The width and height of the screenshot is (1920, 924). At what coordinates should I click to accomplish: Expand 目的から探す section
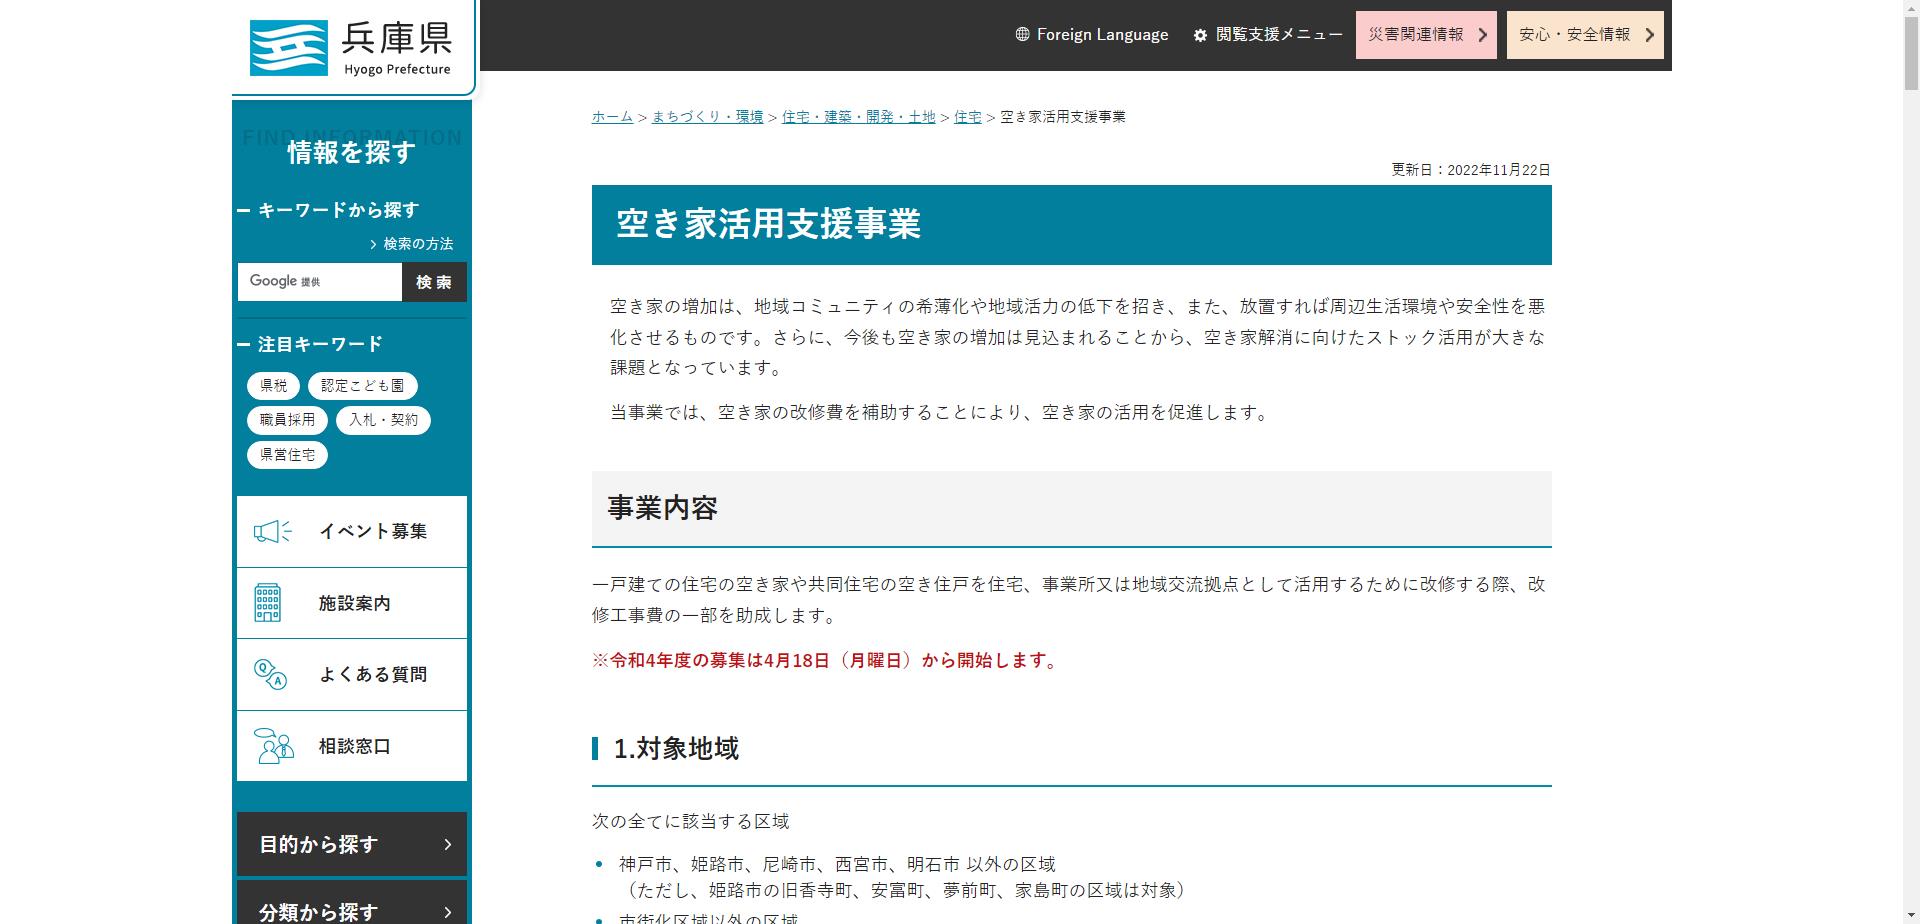(352, 844)
